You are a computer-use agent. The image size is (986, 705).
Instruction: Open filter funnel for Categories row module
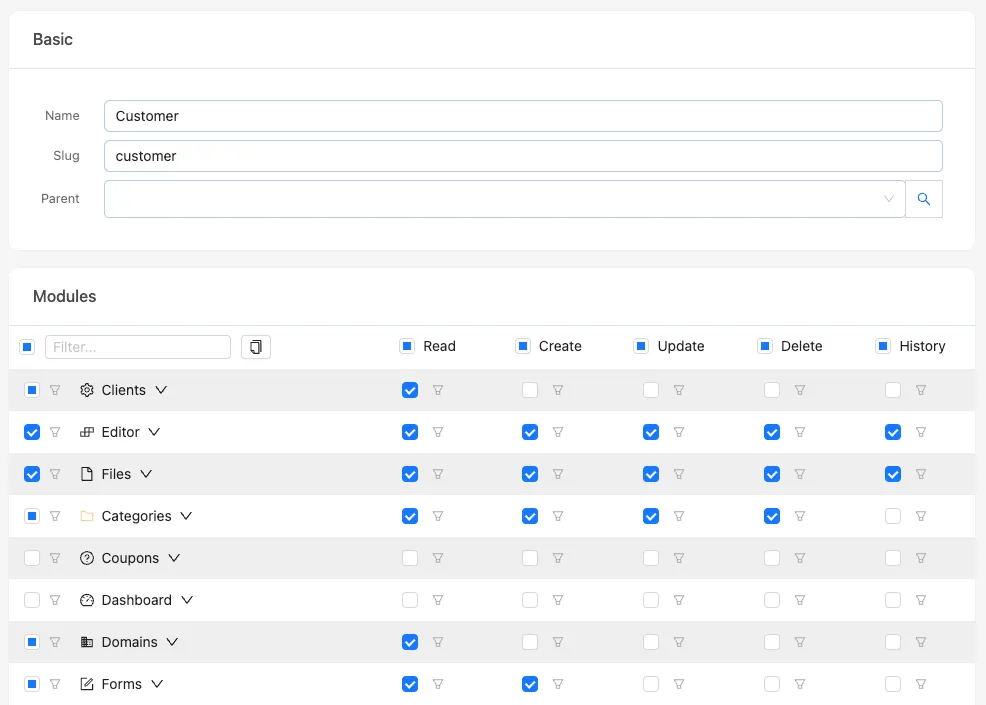coord(55,516)
